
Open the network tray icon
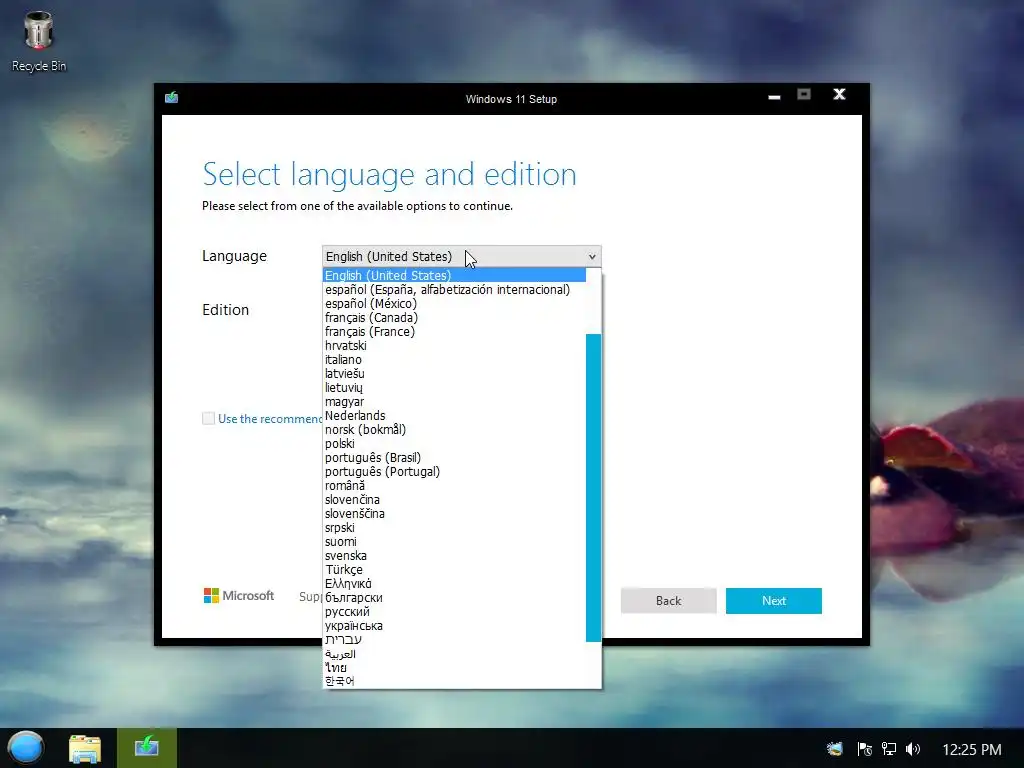click(888, 749)
